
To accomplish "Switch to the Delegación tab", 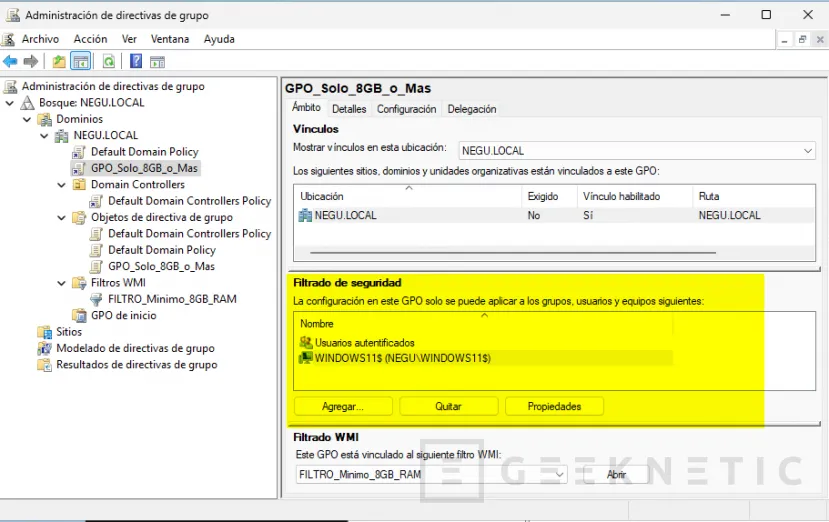I will pyautogui.click(x=471, y=109).
